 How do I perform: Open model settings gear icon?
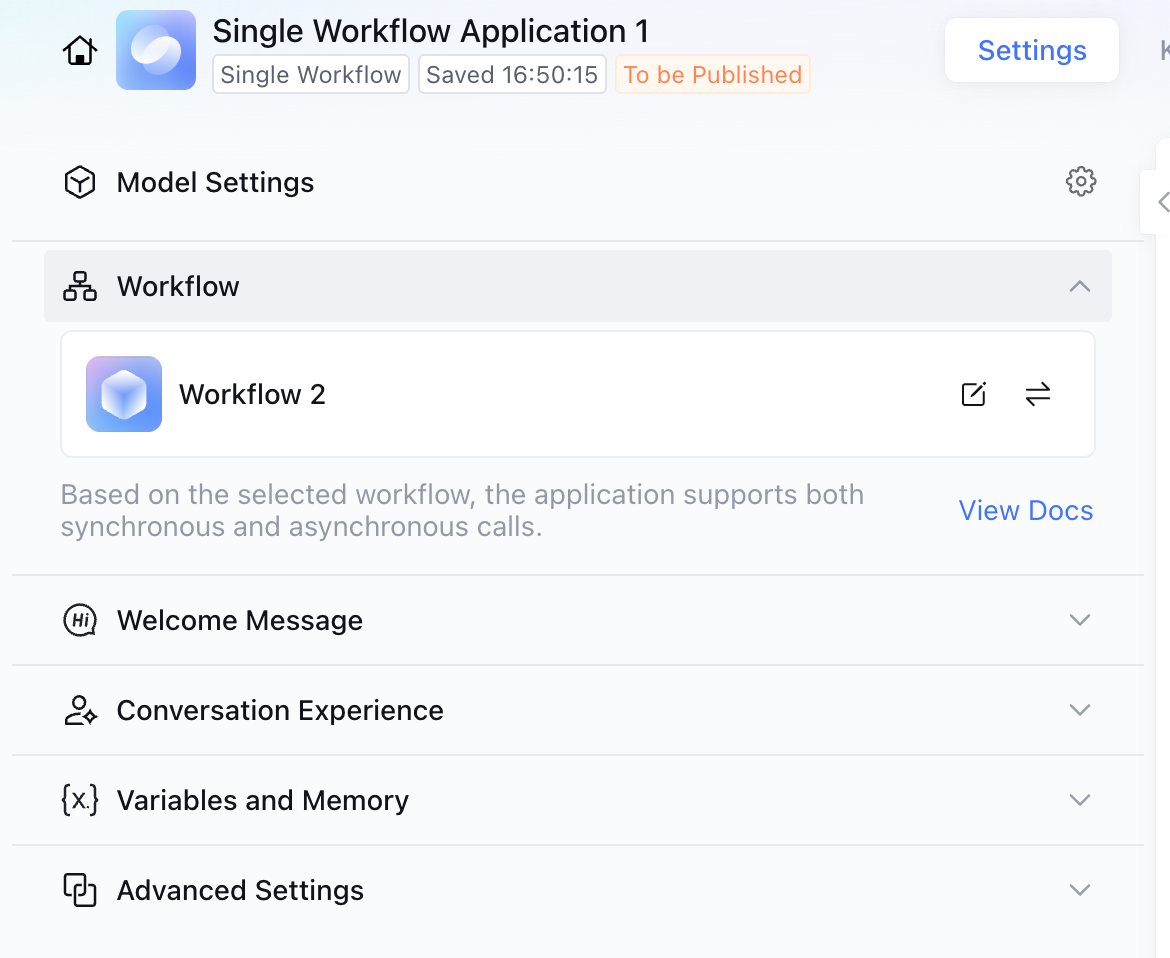tap(1081, 182)
